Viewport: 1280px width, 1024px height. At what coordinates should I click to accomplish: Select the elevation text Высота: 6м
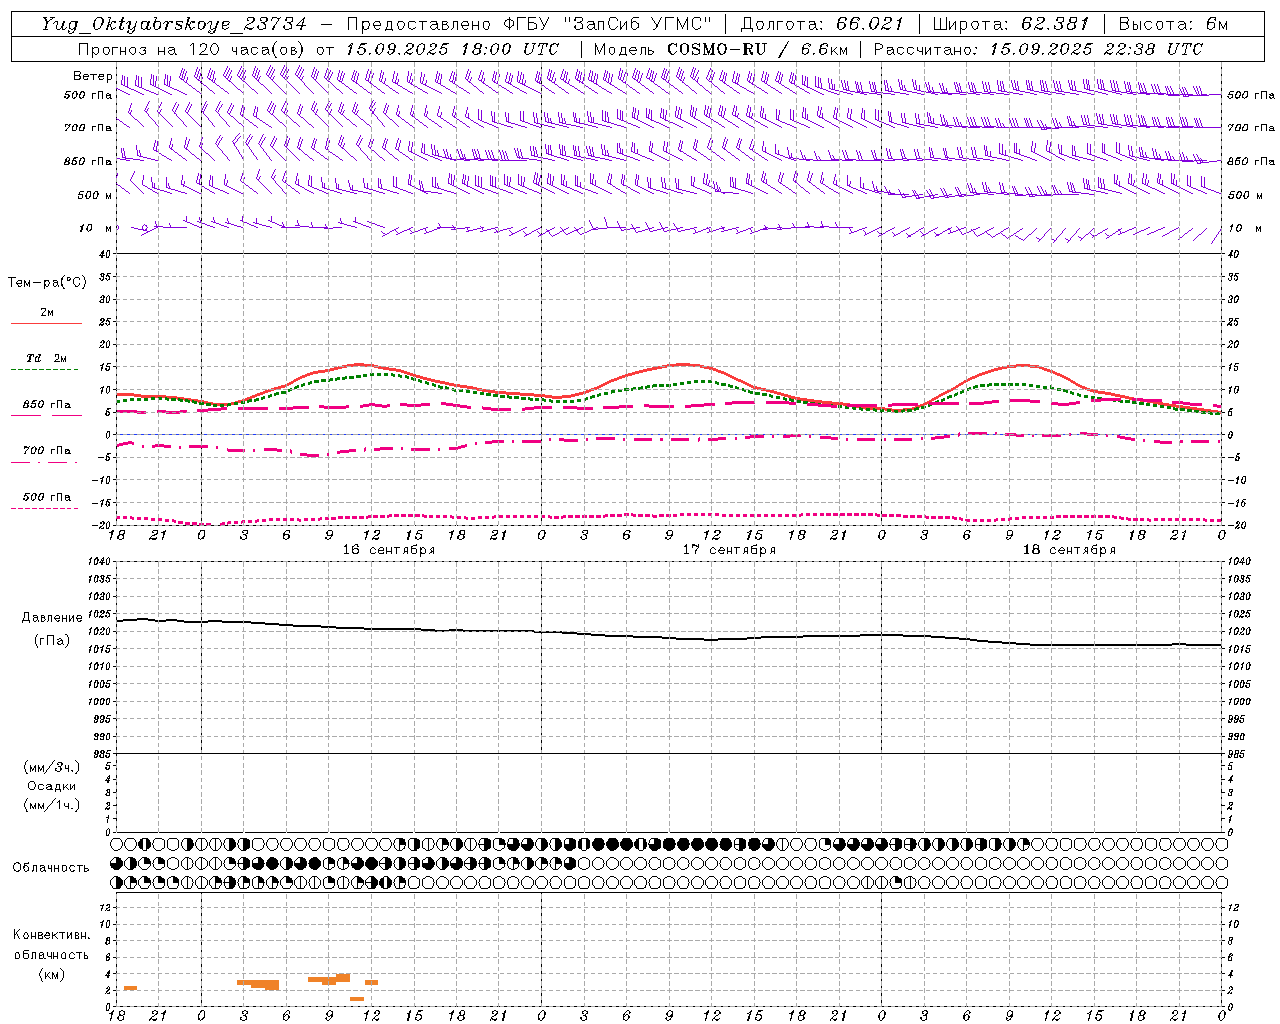1173,24
